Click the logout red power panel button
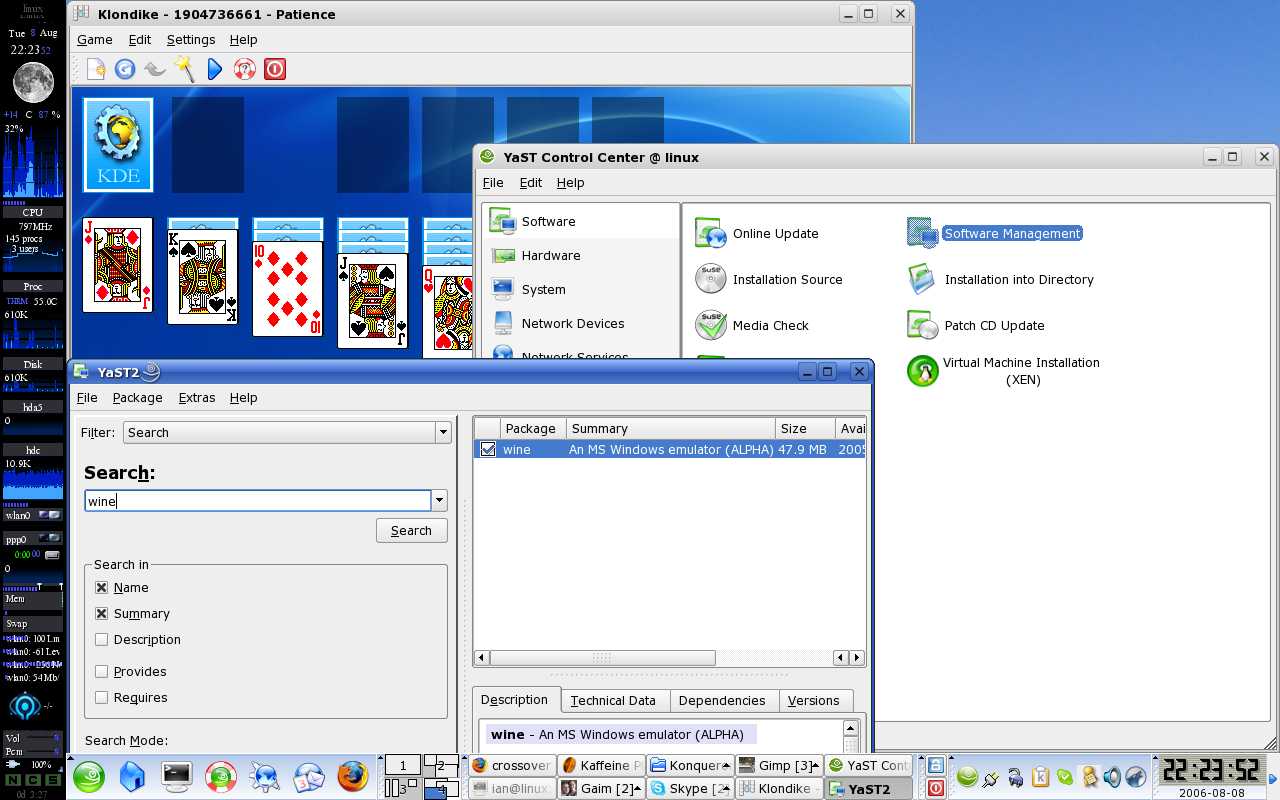 click(936, 789)
